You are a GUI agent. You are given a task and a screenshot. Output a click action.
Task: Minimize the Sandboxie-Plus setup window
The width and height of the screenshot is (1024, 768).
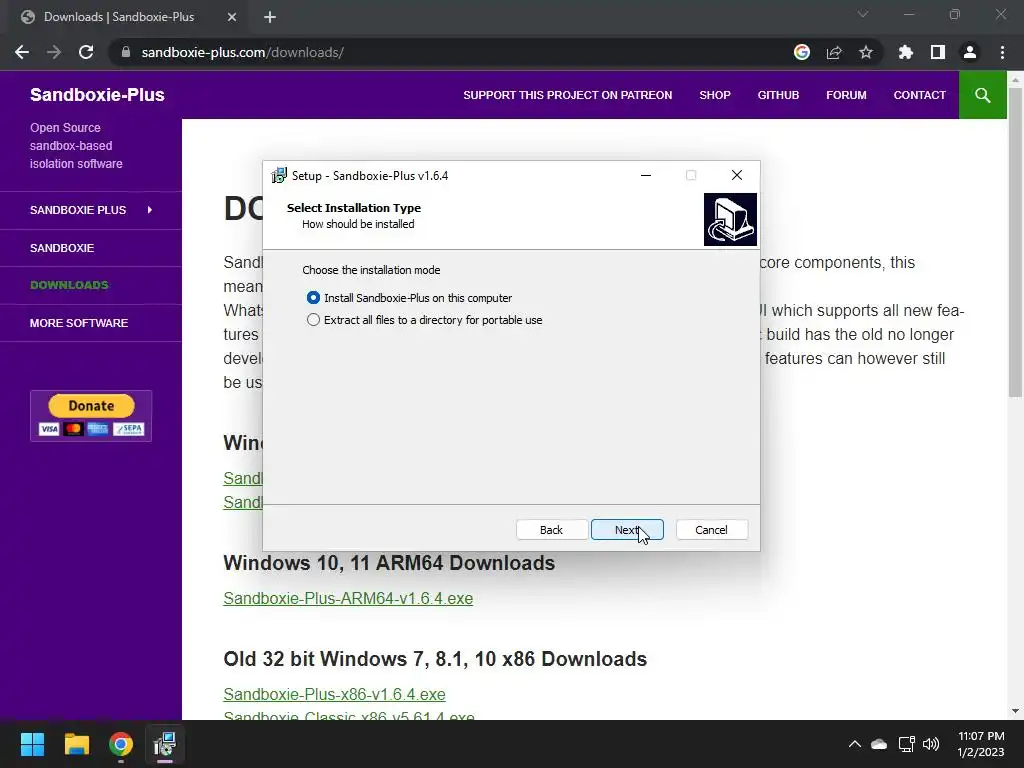click(x=646, y=175)
